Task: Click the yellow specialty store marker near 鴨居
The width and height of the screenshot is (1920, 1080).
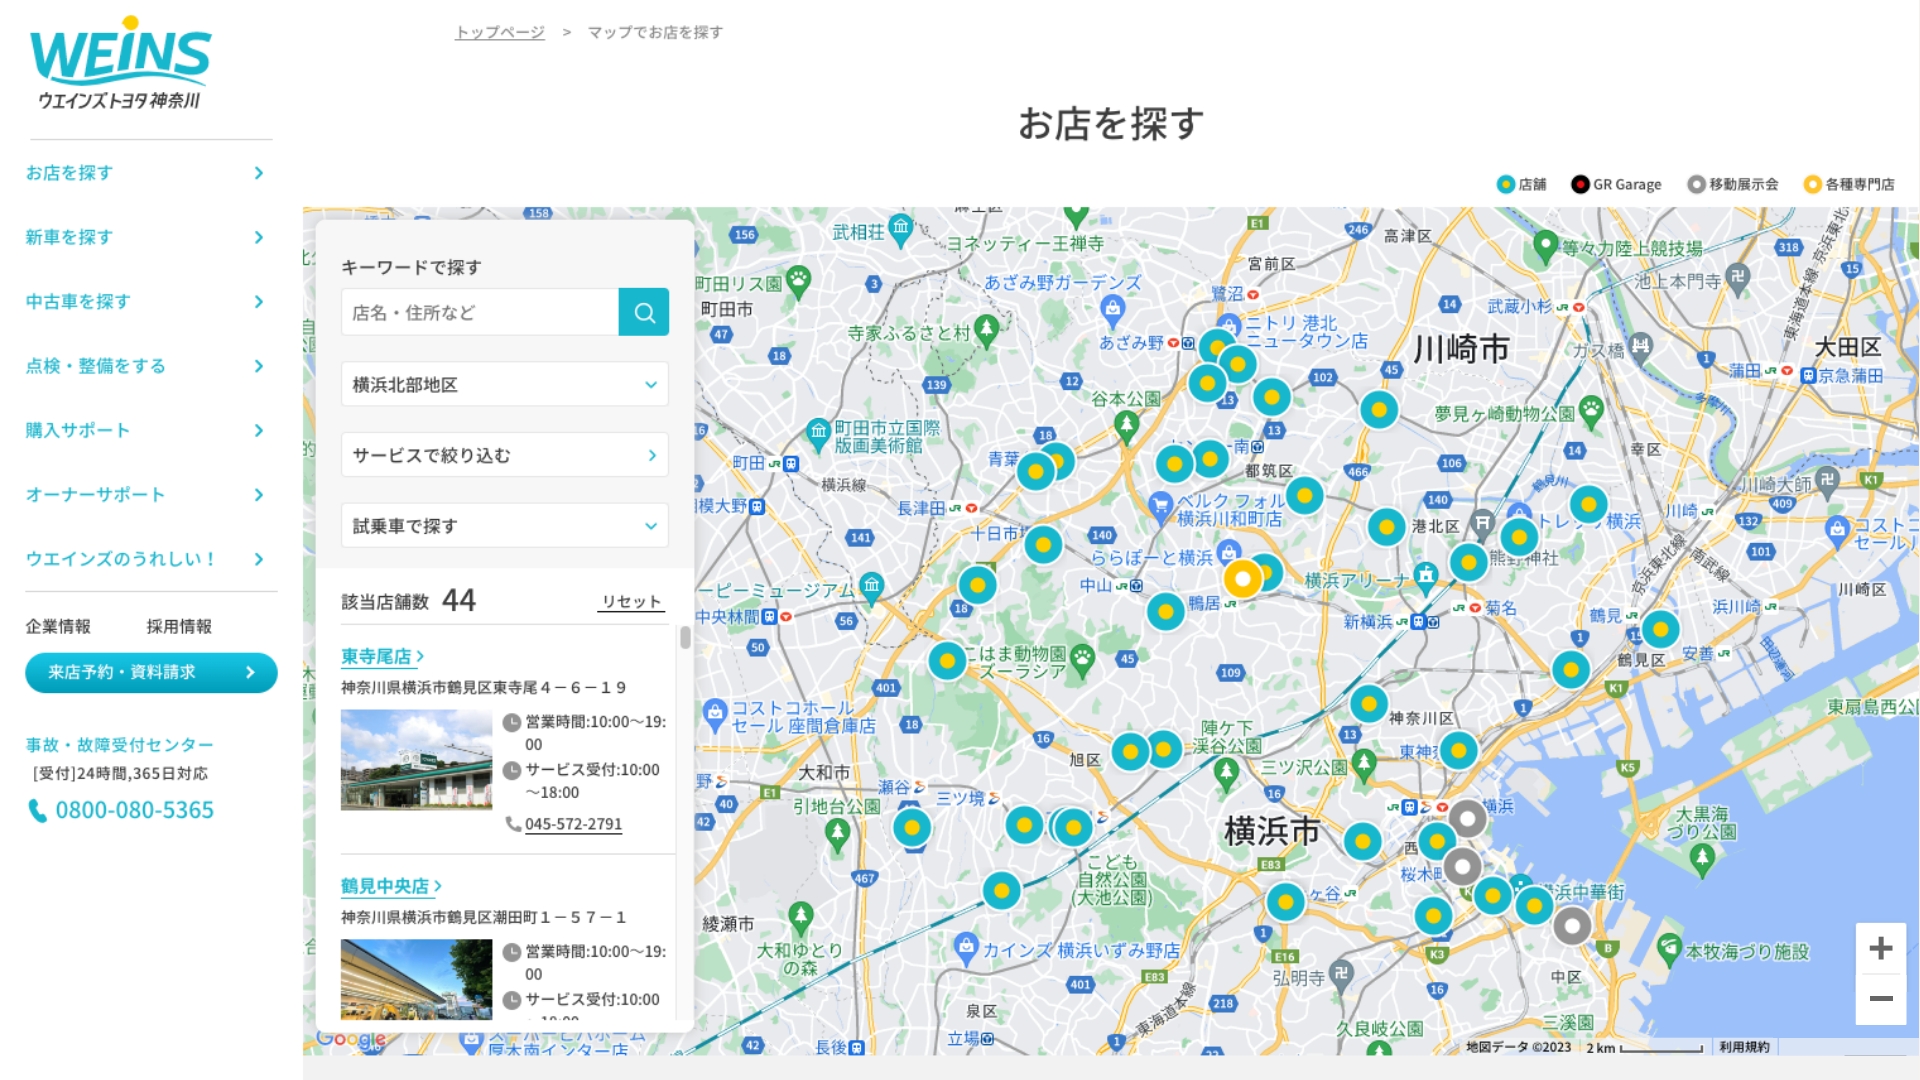Action: pyautogui.click(x=1243, y=579)
